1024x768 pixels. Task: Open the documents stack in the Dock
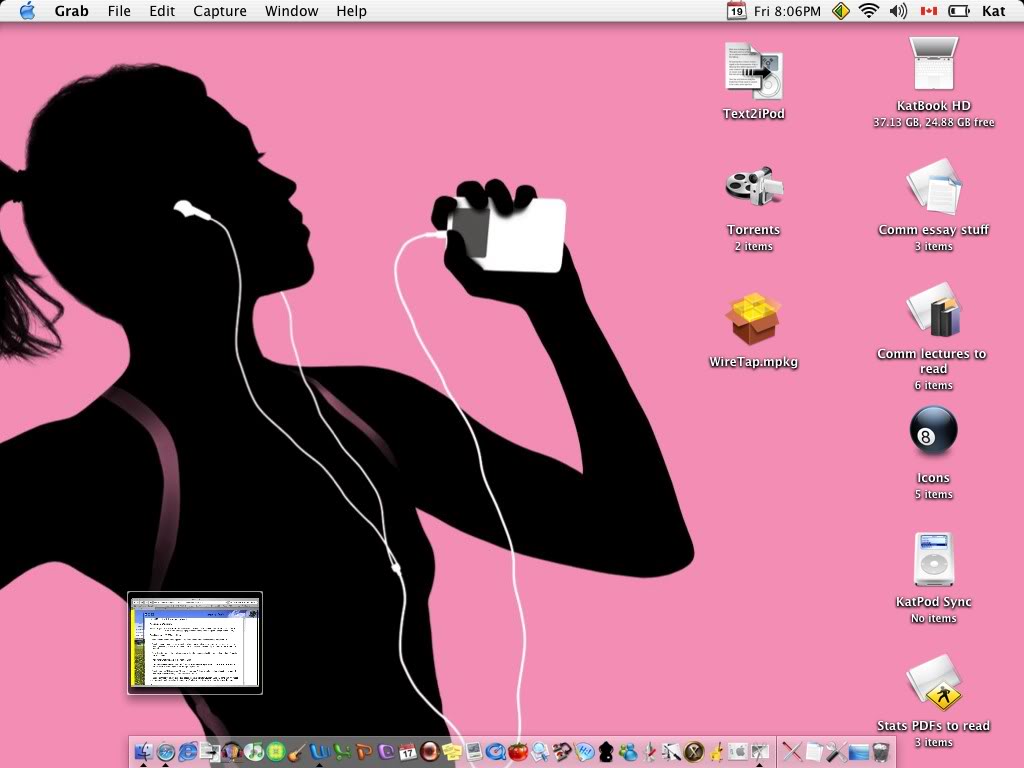click(x=814, y=752)
